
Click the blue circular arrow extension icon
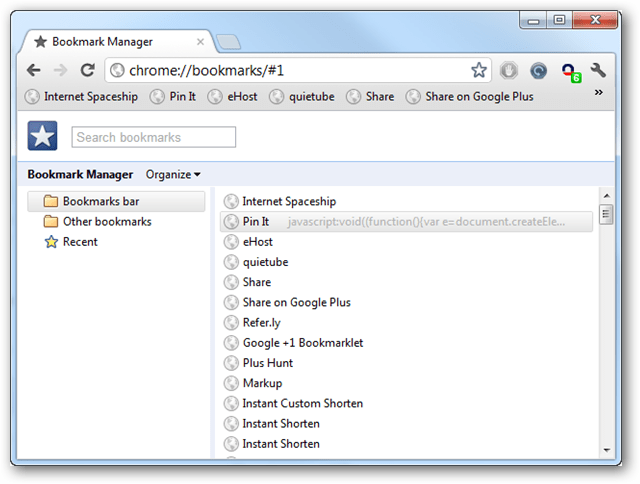tap(538, 71)
